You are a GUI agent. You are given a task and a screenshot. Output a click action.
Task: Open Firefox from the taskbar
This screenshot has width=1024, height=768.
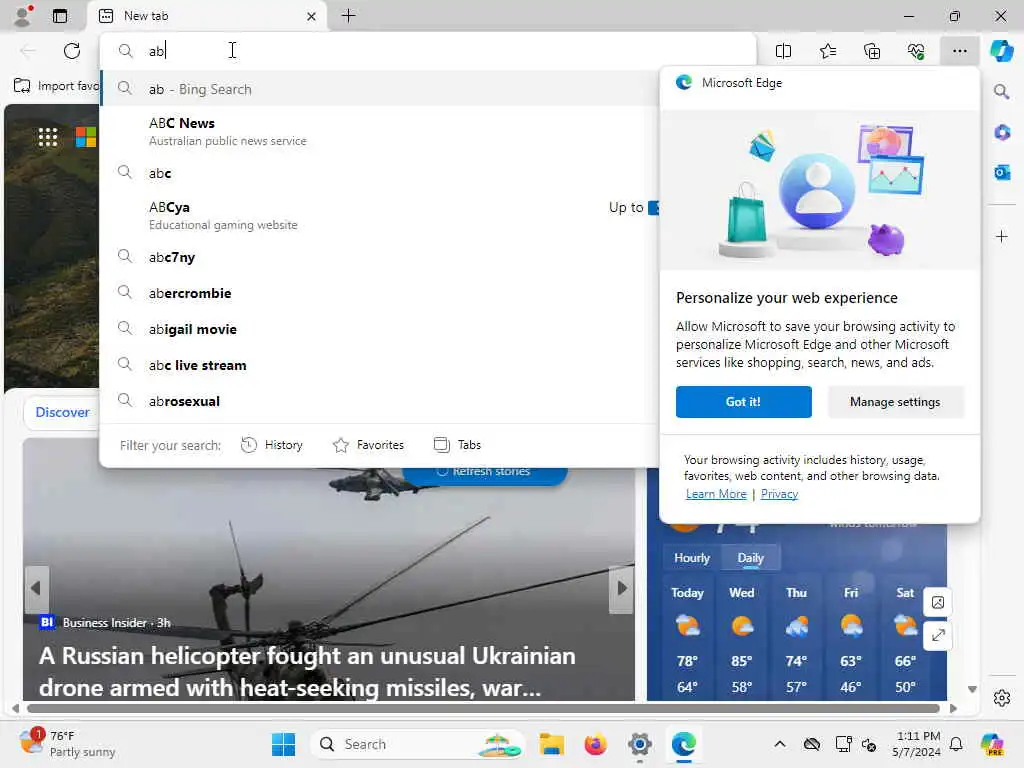596,744
